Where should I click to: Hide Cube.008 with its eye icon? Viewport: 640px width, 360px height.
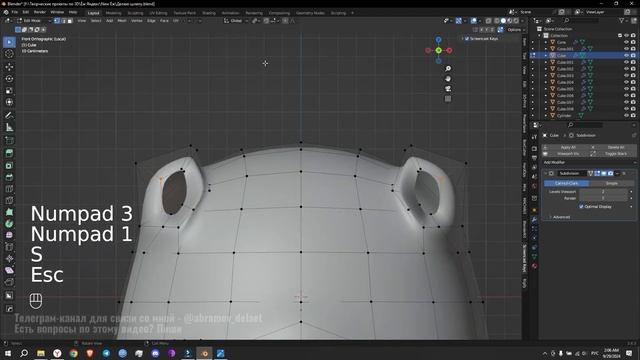click(627, 109)
